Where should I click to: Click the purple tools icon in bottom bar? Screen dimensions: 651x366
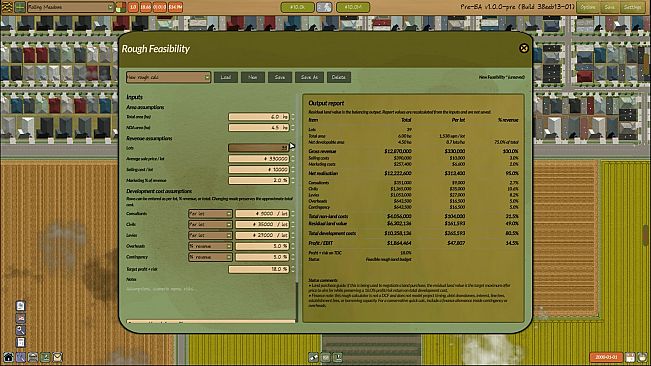(20, 357)
